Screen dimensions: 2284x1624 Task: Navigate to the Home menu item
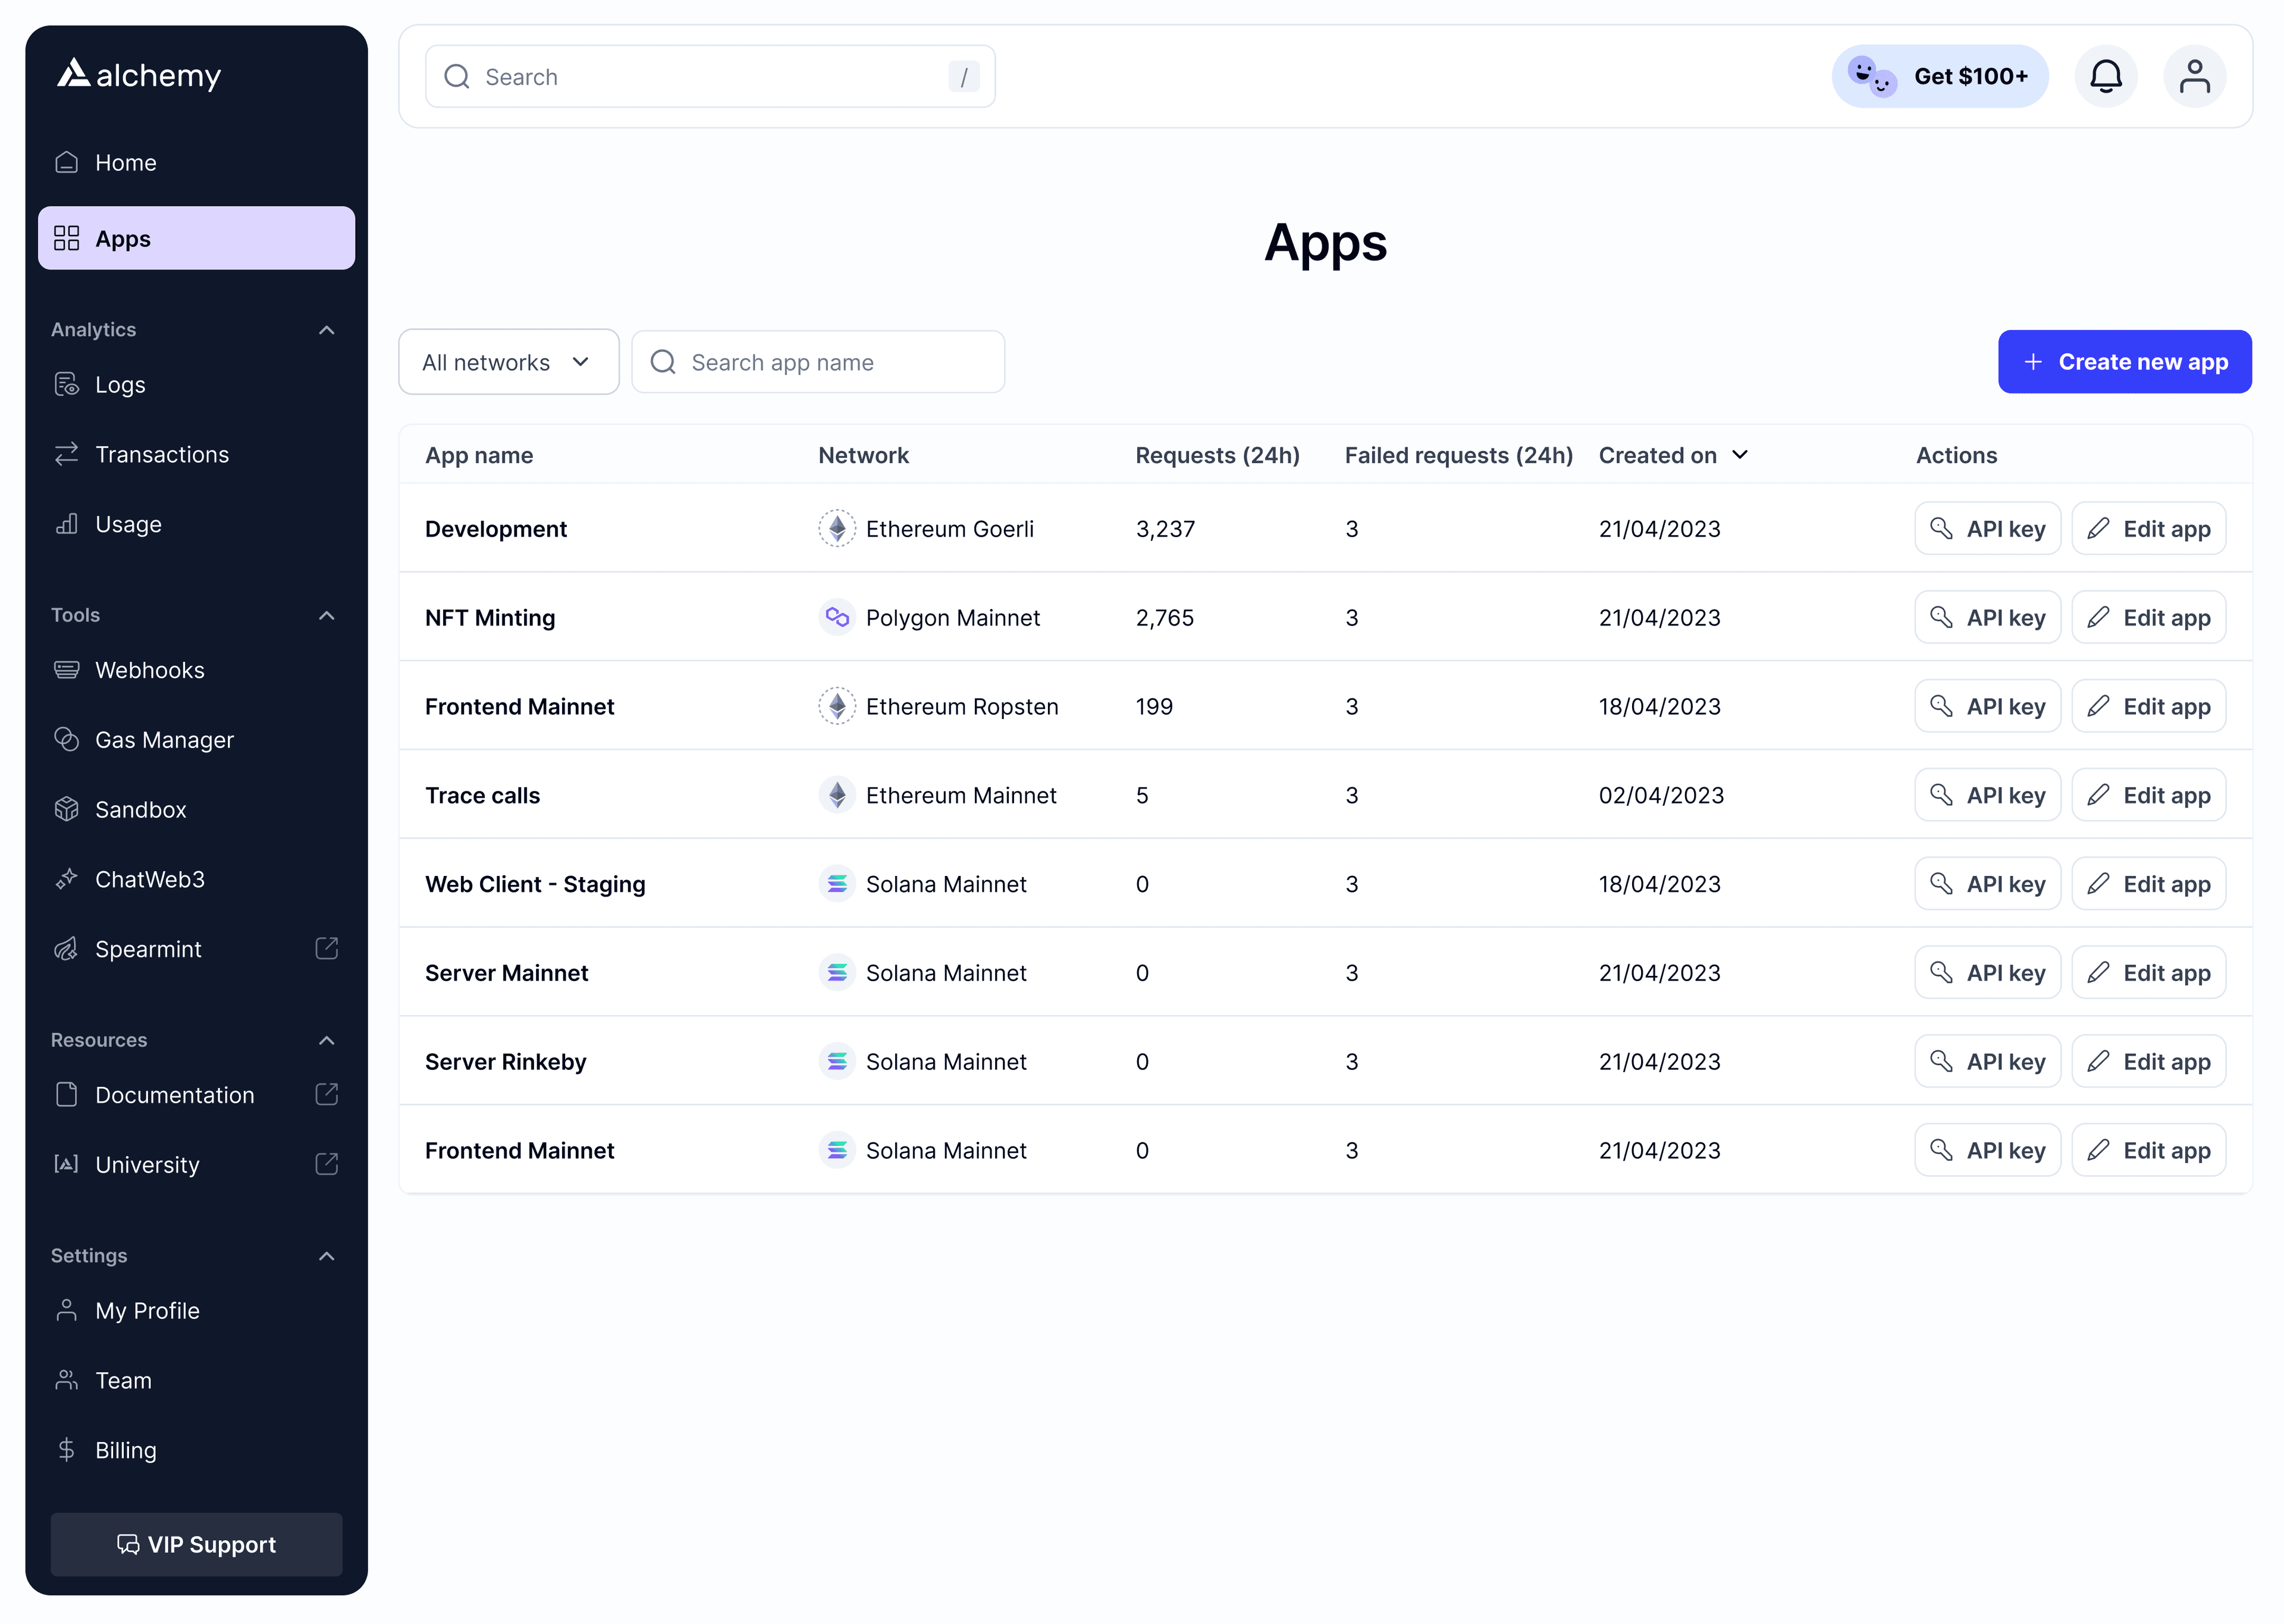[x=125, y=162]
